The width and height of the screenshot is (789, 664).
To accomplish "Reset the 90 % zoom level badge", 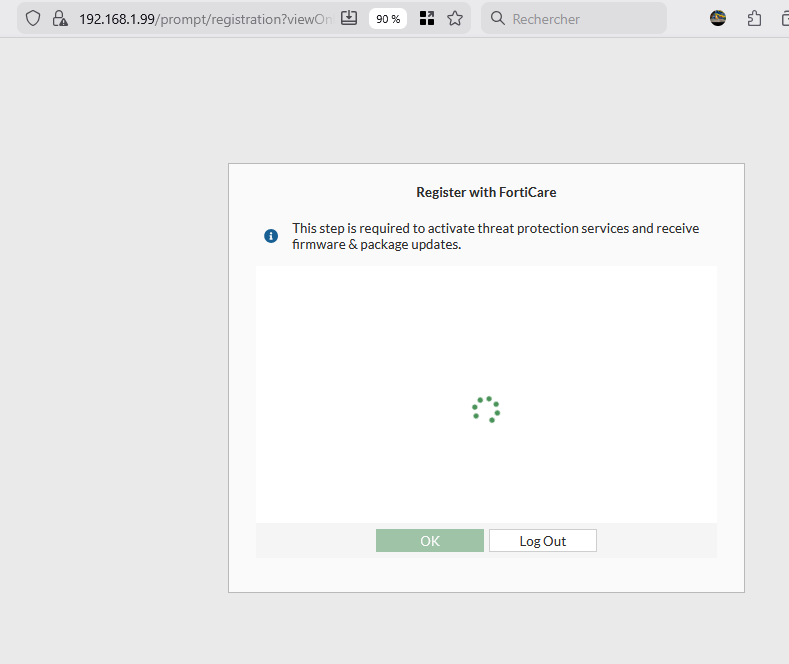I will tap(388, 19).
